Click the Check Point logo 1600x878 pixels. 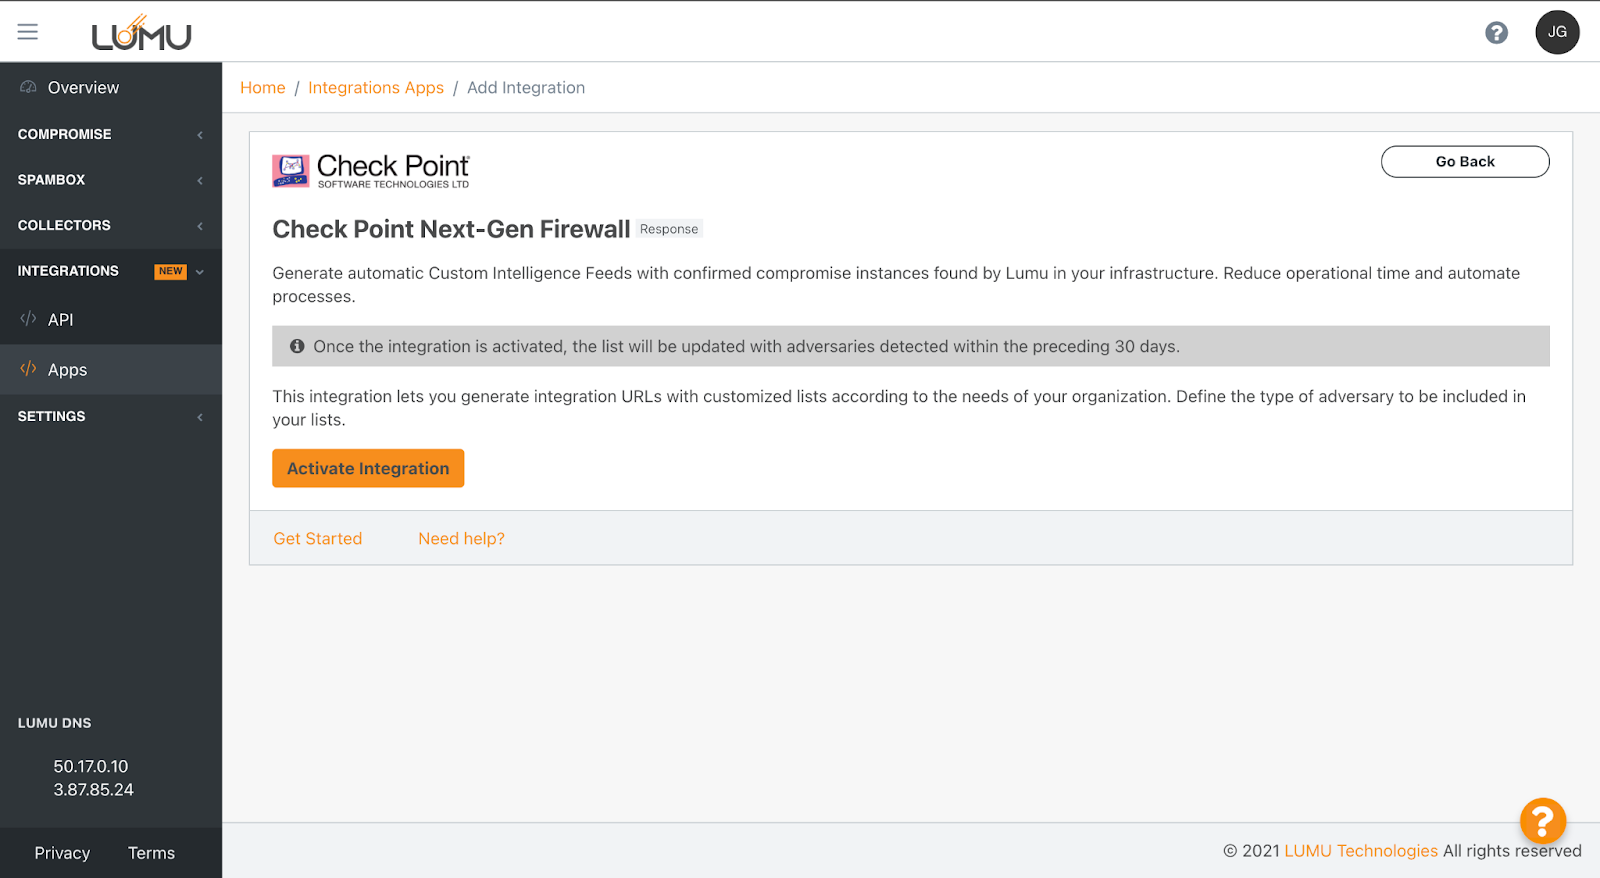(x=371, y=171)
